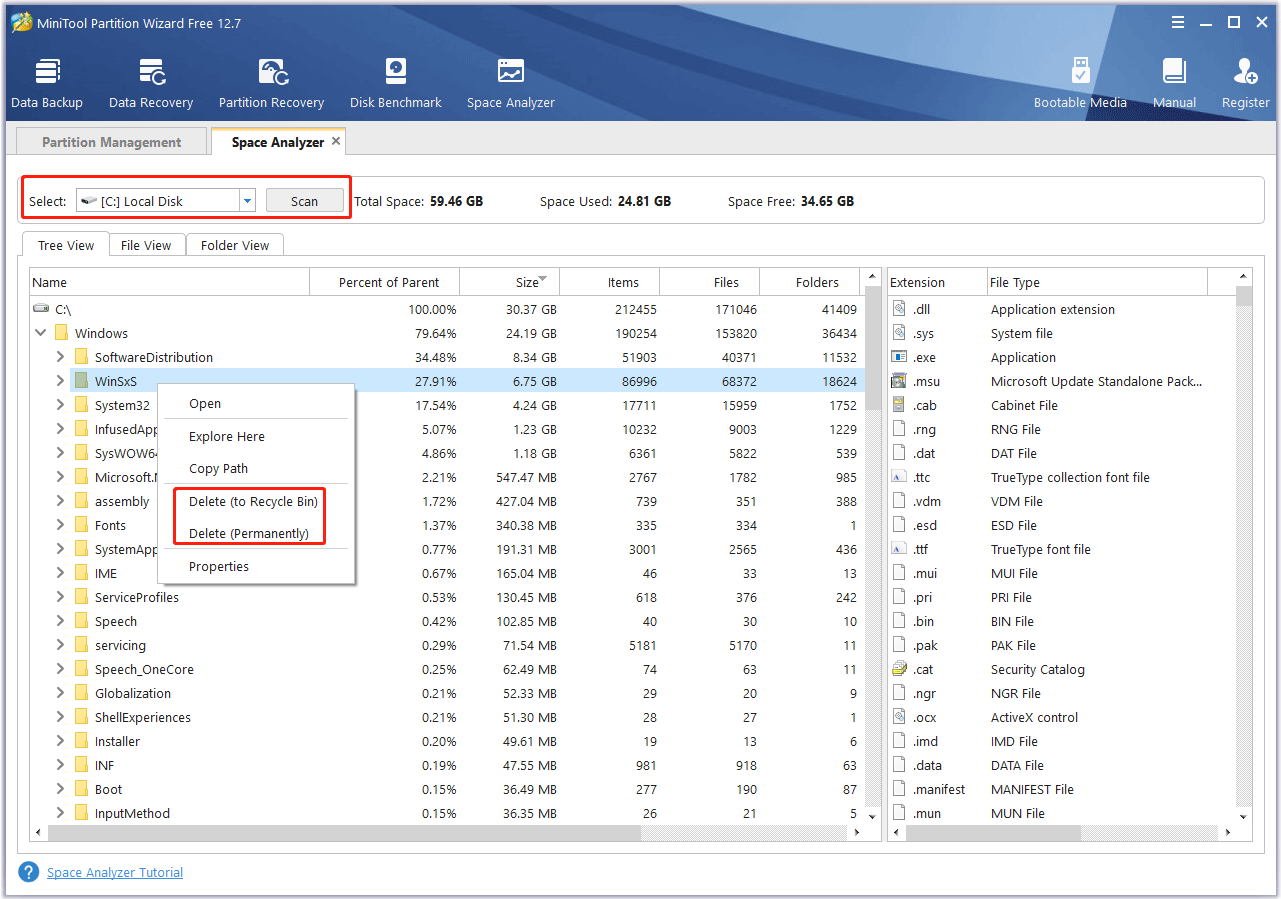This screenshot has width=1281, height=899.
Task: Select Explore Here in context menu
Action: click(x=256, y=436)
